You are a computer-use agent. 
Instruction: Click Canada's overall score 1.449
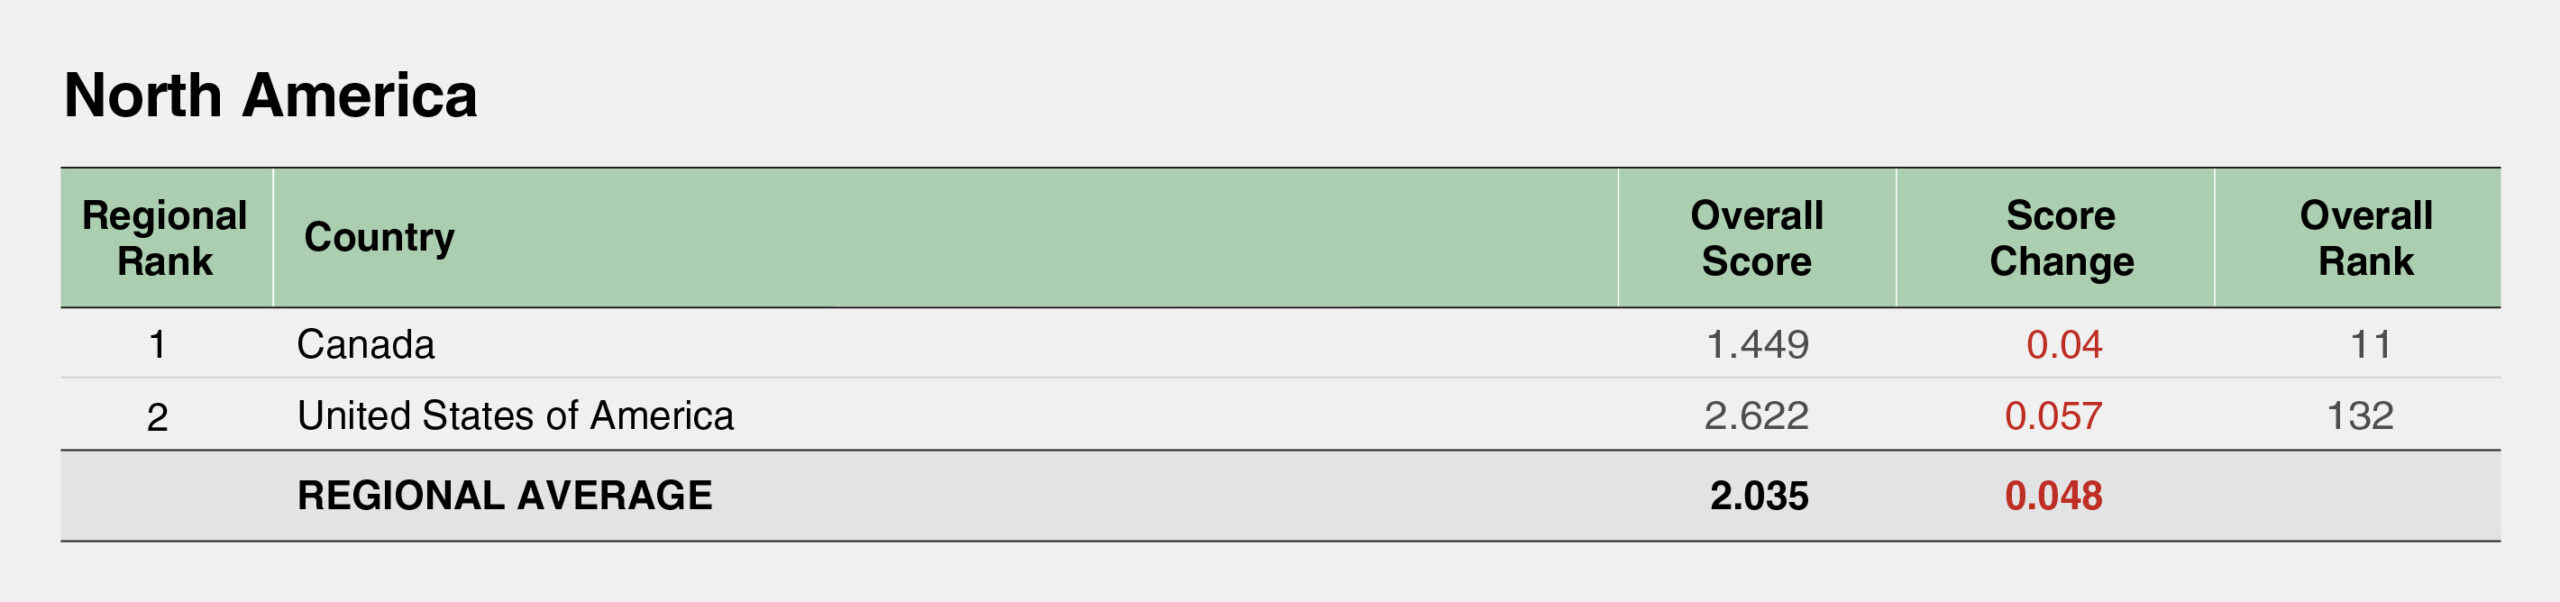point(1757,345)
